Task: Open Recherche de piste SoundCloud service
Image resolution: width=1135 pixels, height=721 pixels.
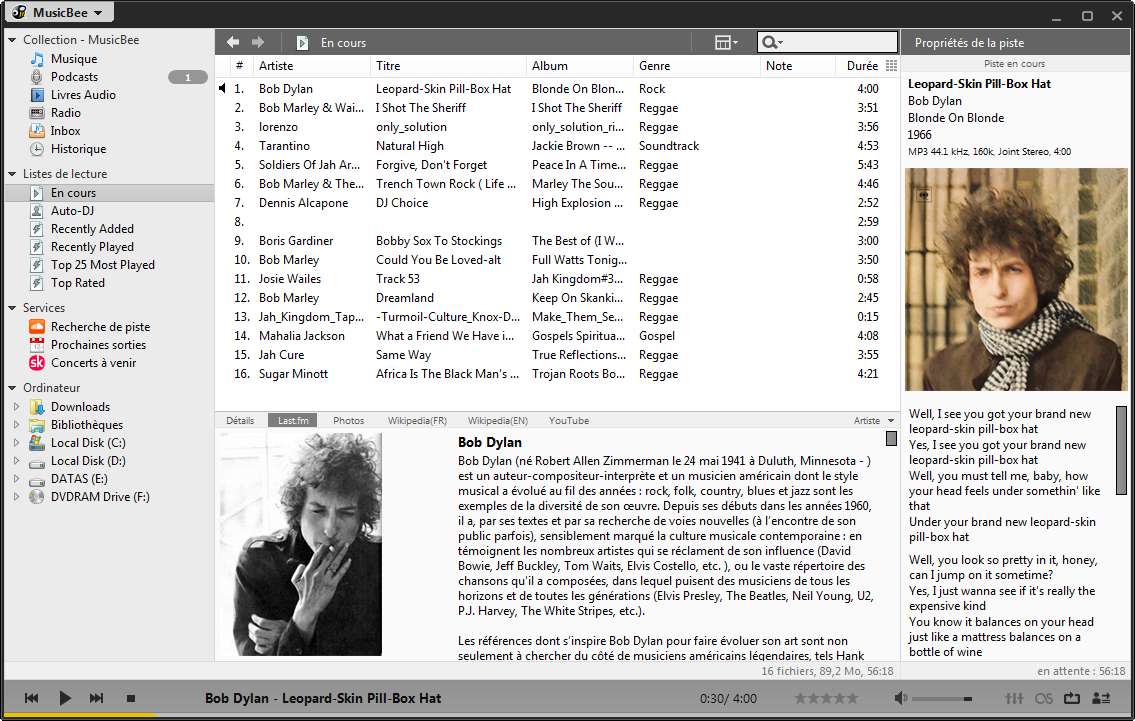Action: 101,327
